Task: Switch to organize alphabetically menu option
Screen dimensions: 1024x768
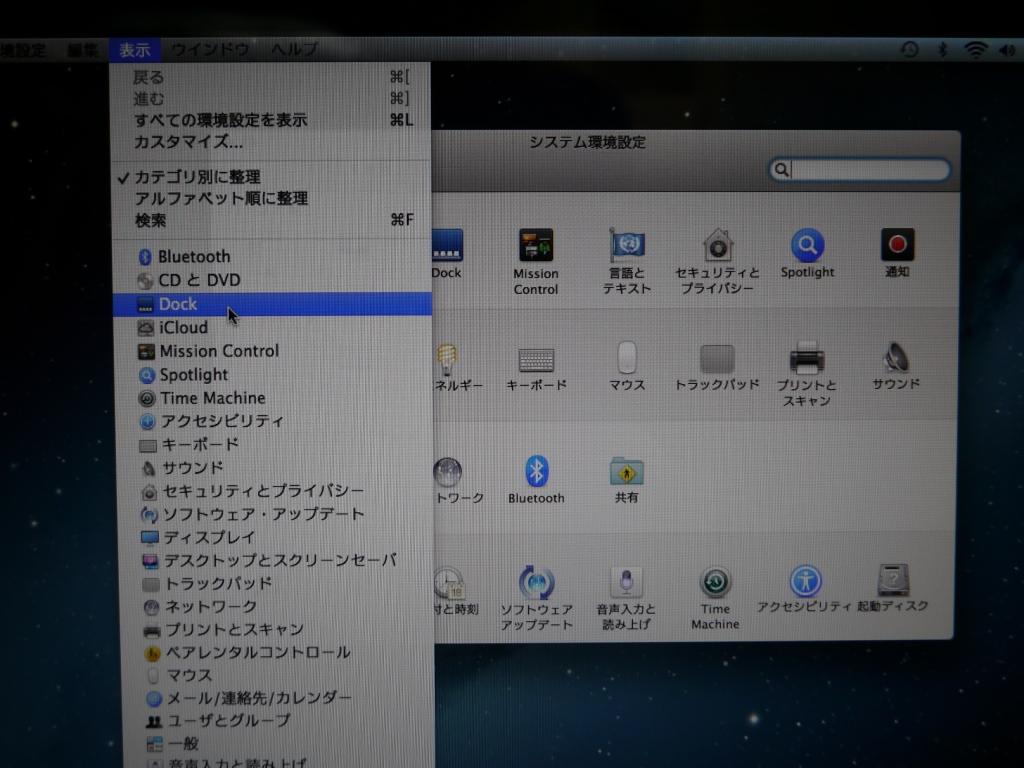Action: pyautogui.click(x=221, y=198)
